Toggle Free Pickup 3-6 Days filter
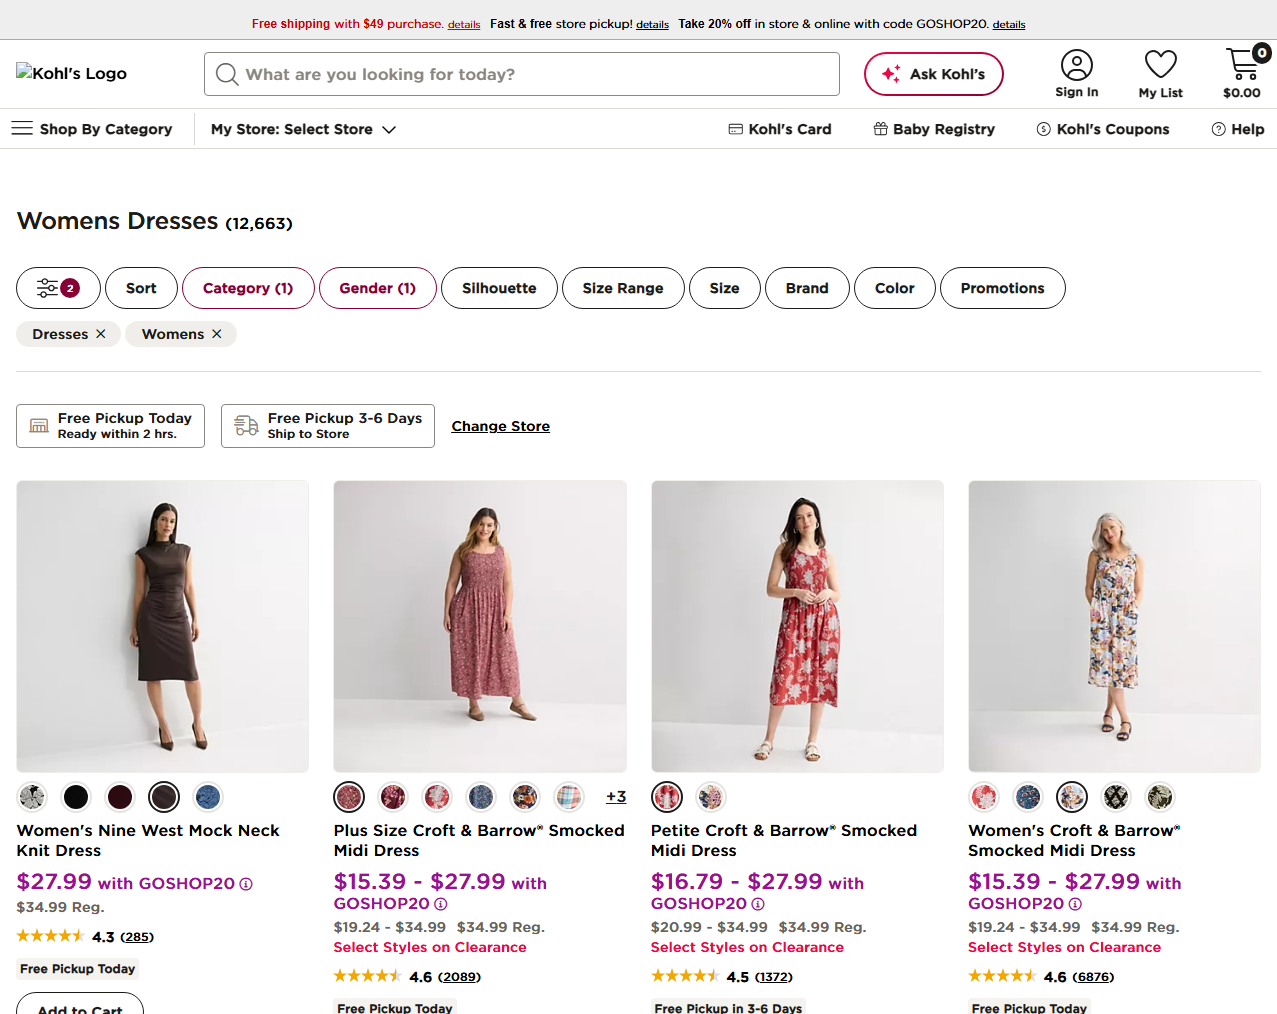1277x1014 pixels. [x=328, y=426]
